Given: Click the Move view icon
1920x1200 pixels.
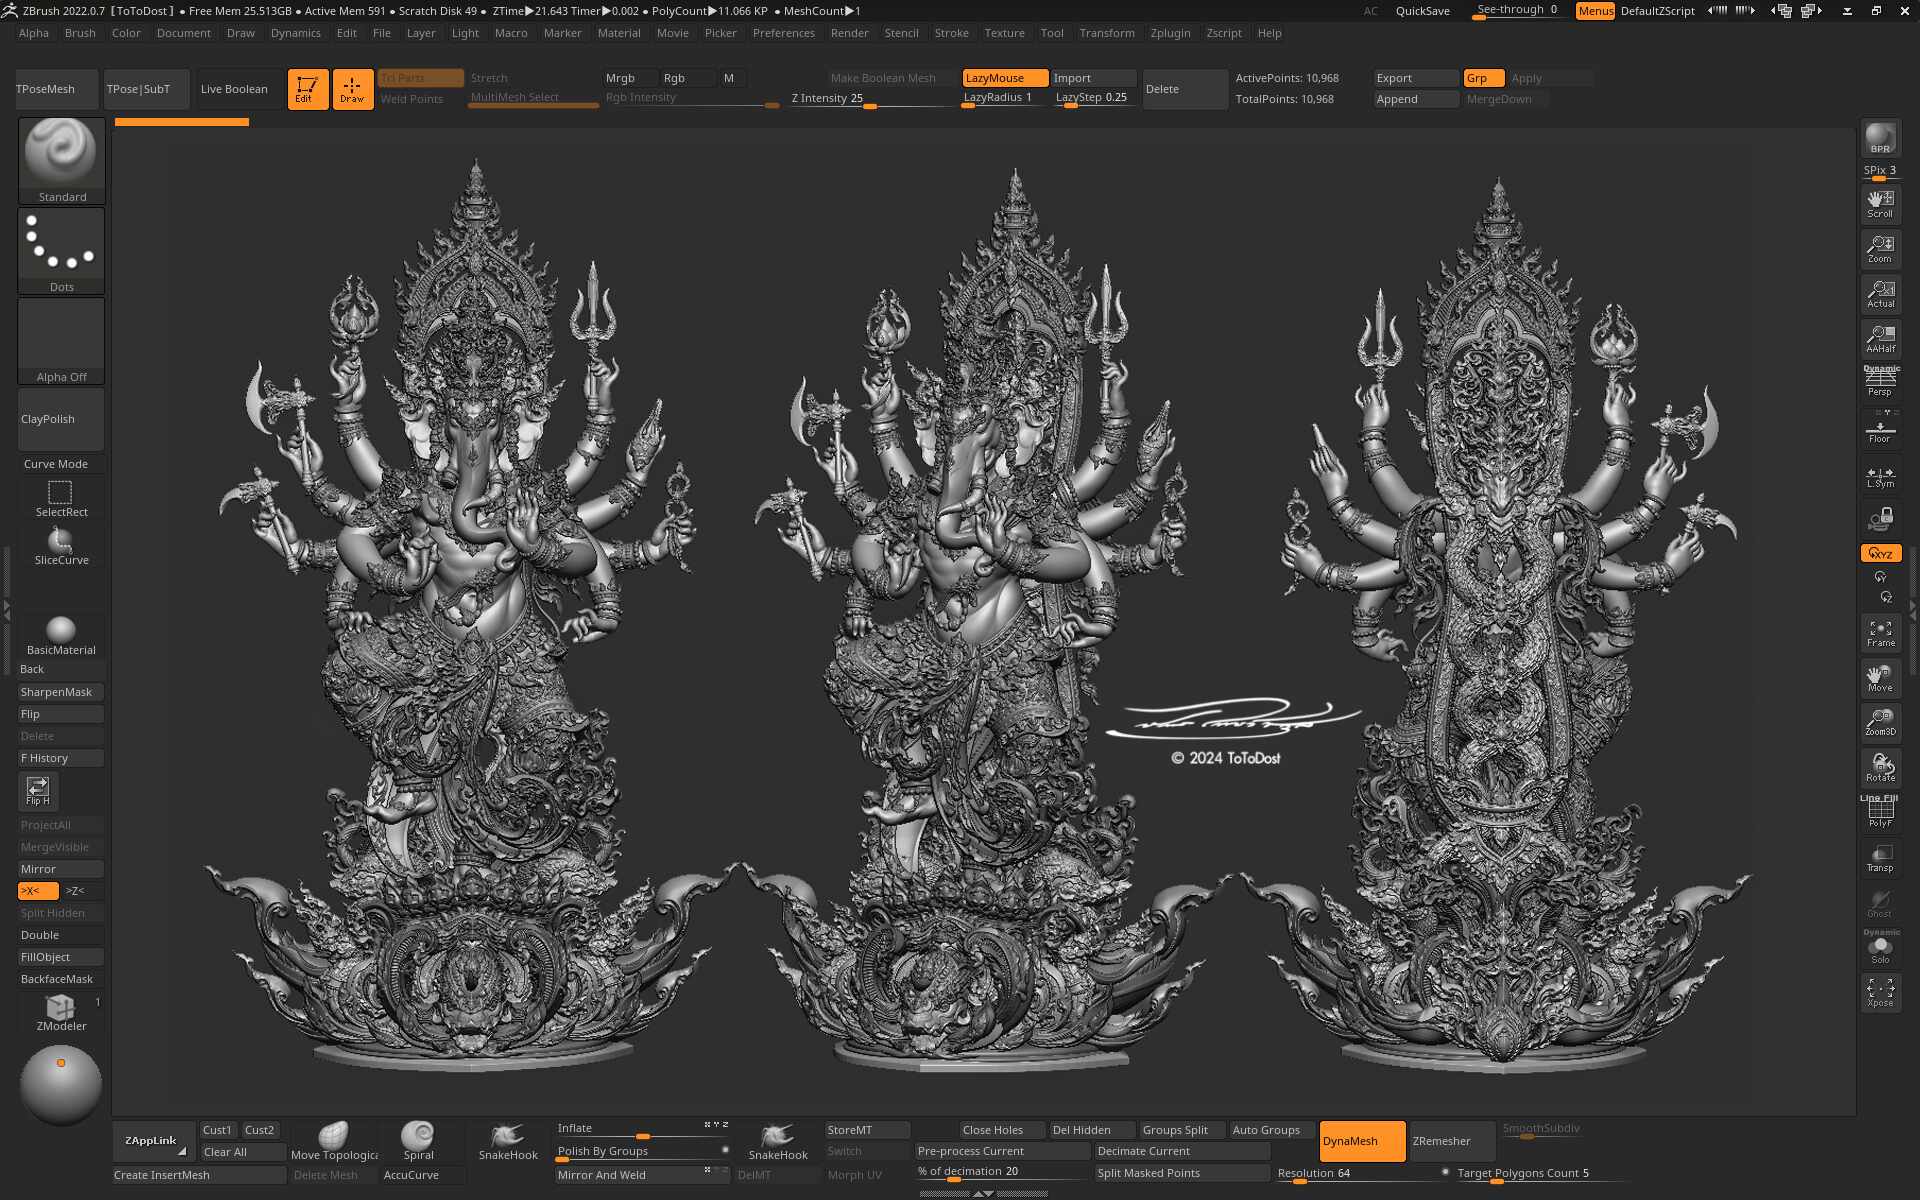Looking at the screenshot, I should (x=1880, y=678).
